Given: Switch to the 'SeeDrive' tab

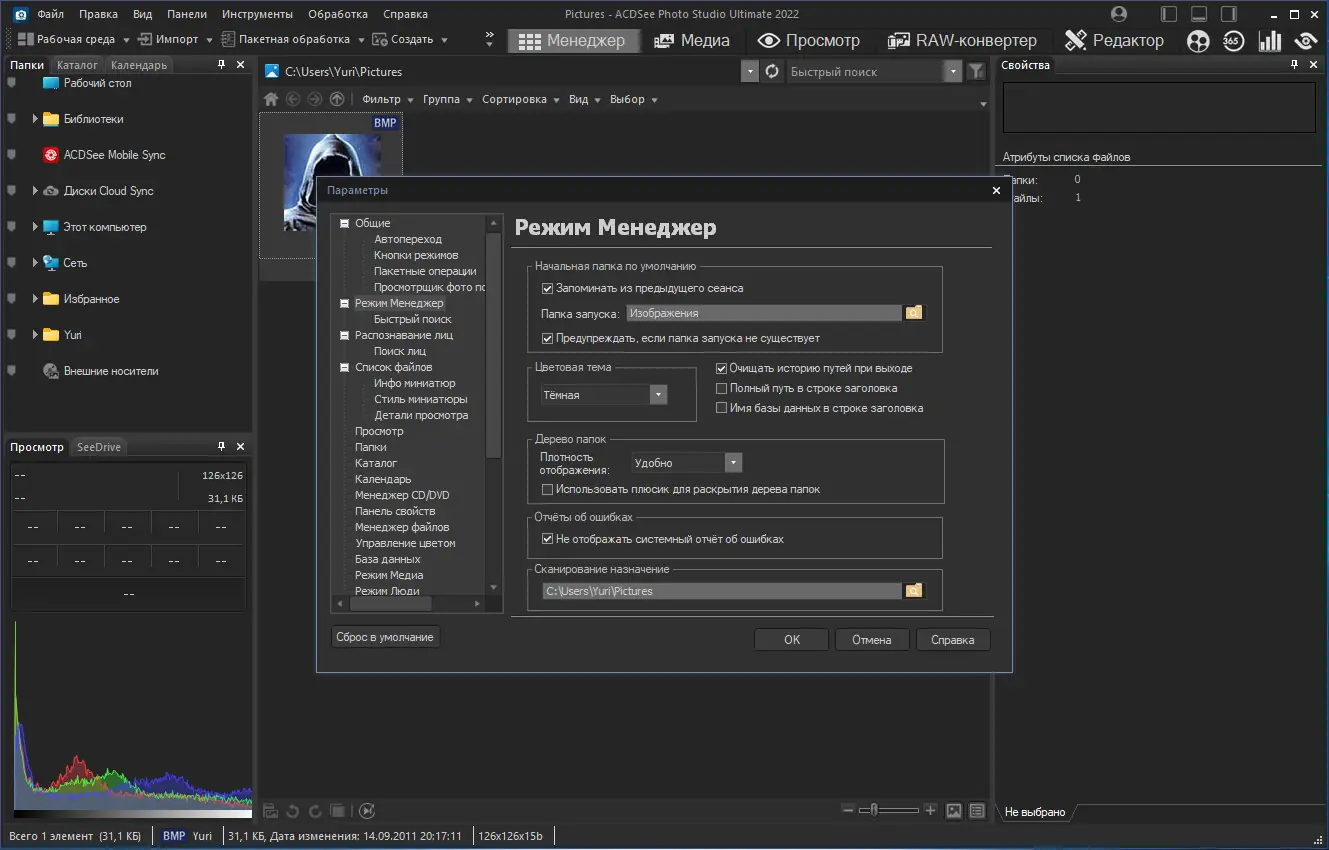Looking at the screenshot, I should [99, 447].
